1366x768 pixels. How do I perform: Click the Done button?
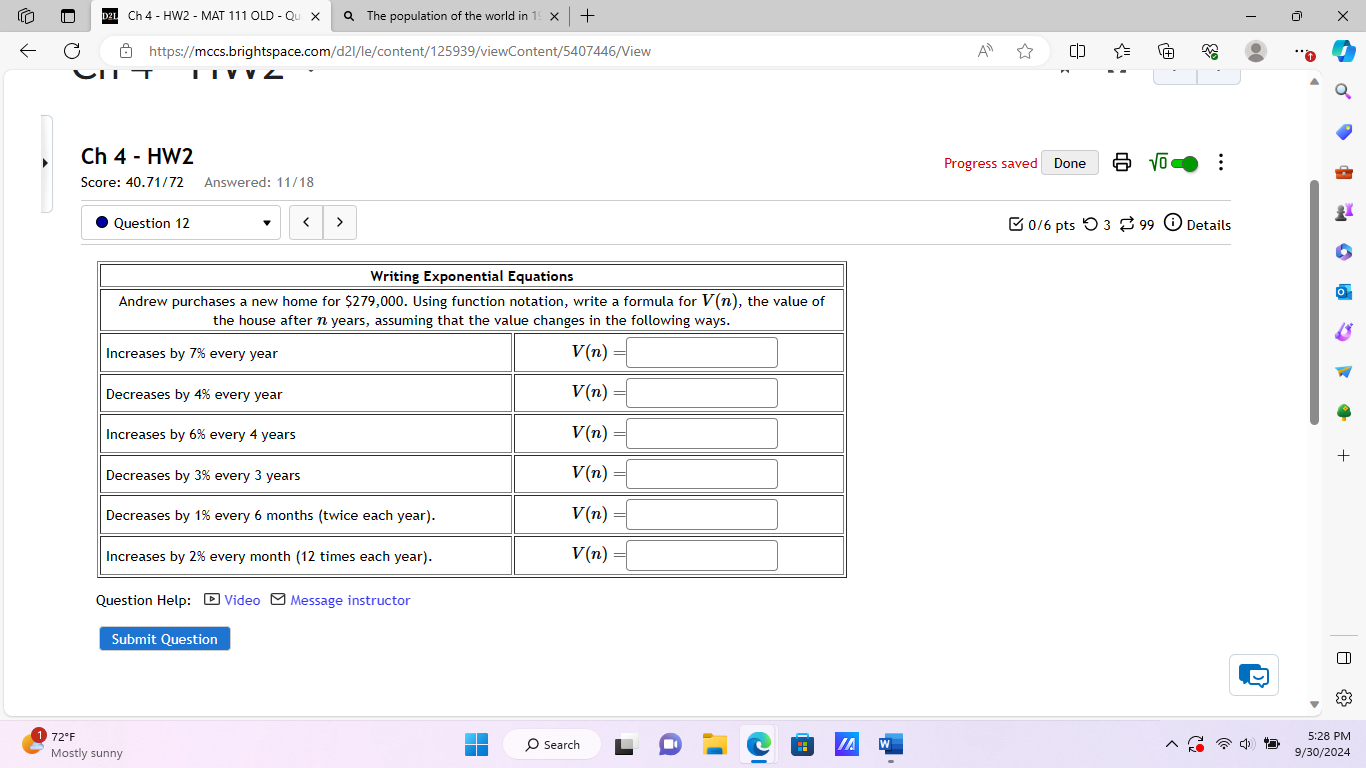click(x=1070, y=163)
